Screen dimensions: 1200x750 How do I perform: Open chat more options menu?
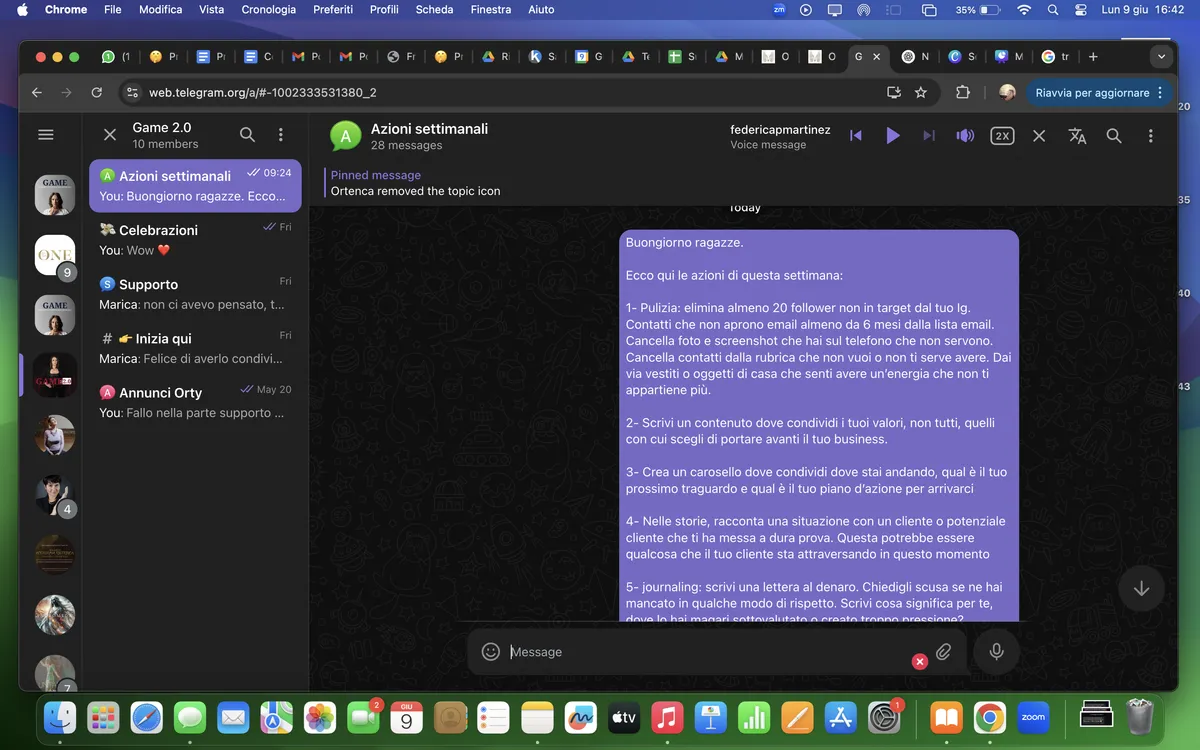click(x=1151, y=136)
